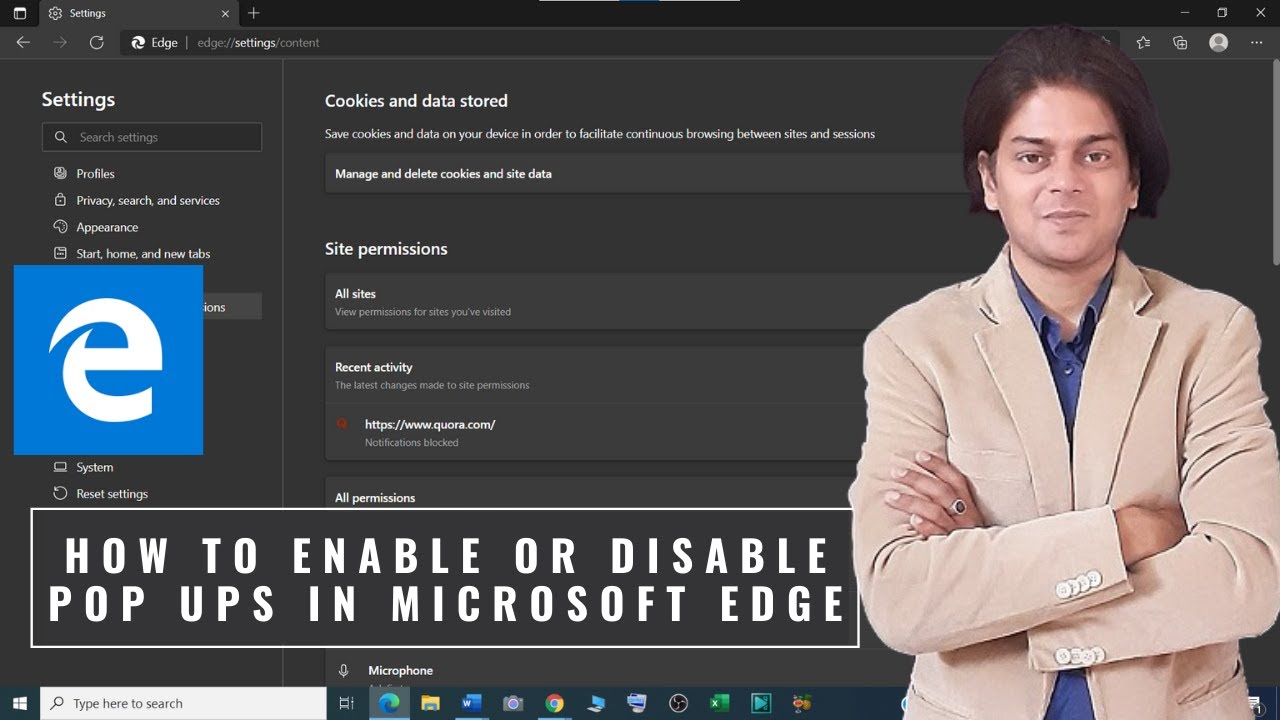Click the Cookies and data stored heading
Image resolution: width=1280 pixels, height=720 pixels.
click(x=416, y=101)
